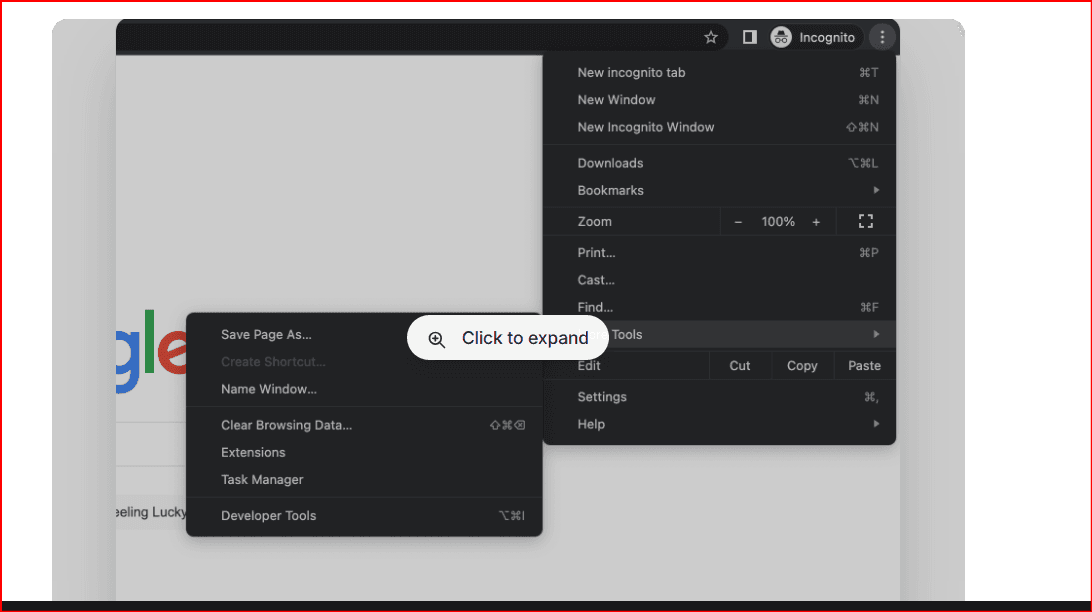Click the zoom out minus button
This screenshot has height=612, width=1092.
tap(738, 222)
